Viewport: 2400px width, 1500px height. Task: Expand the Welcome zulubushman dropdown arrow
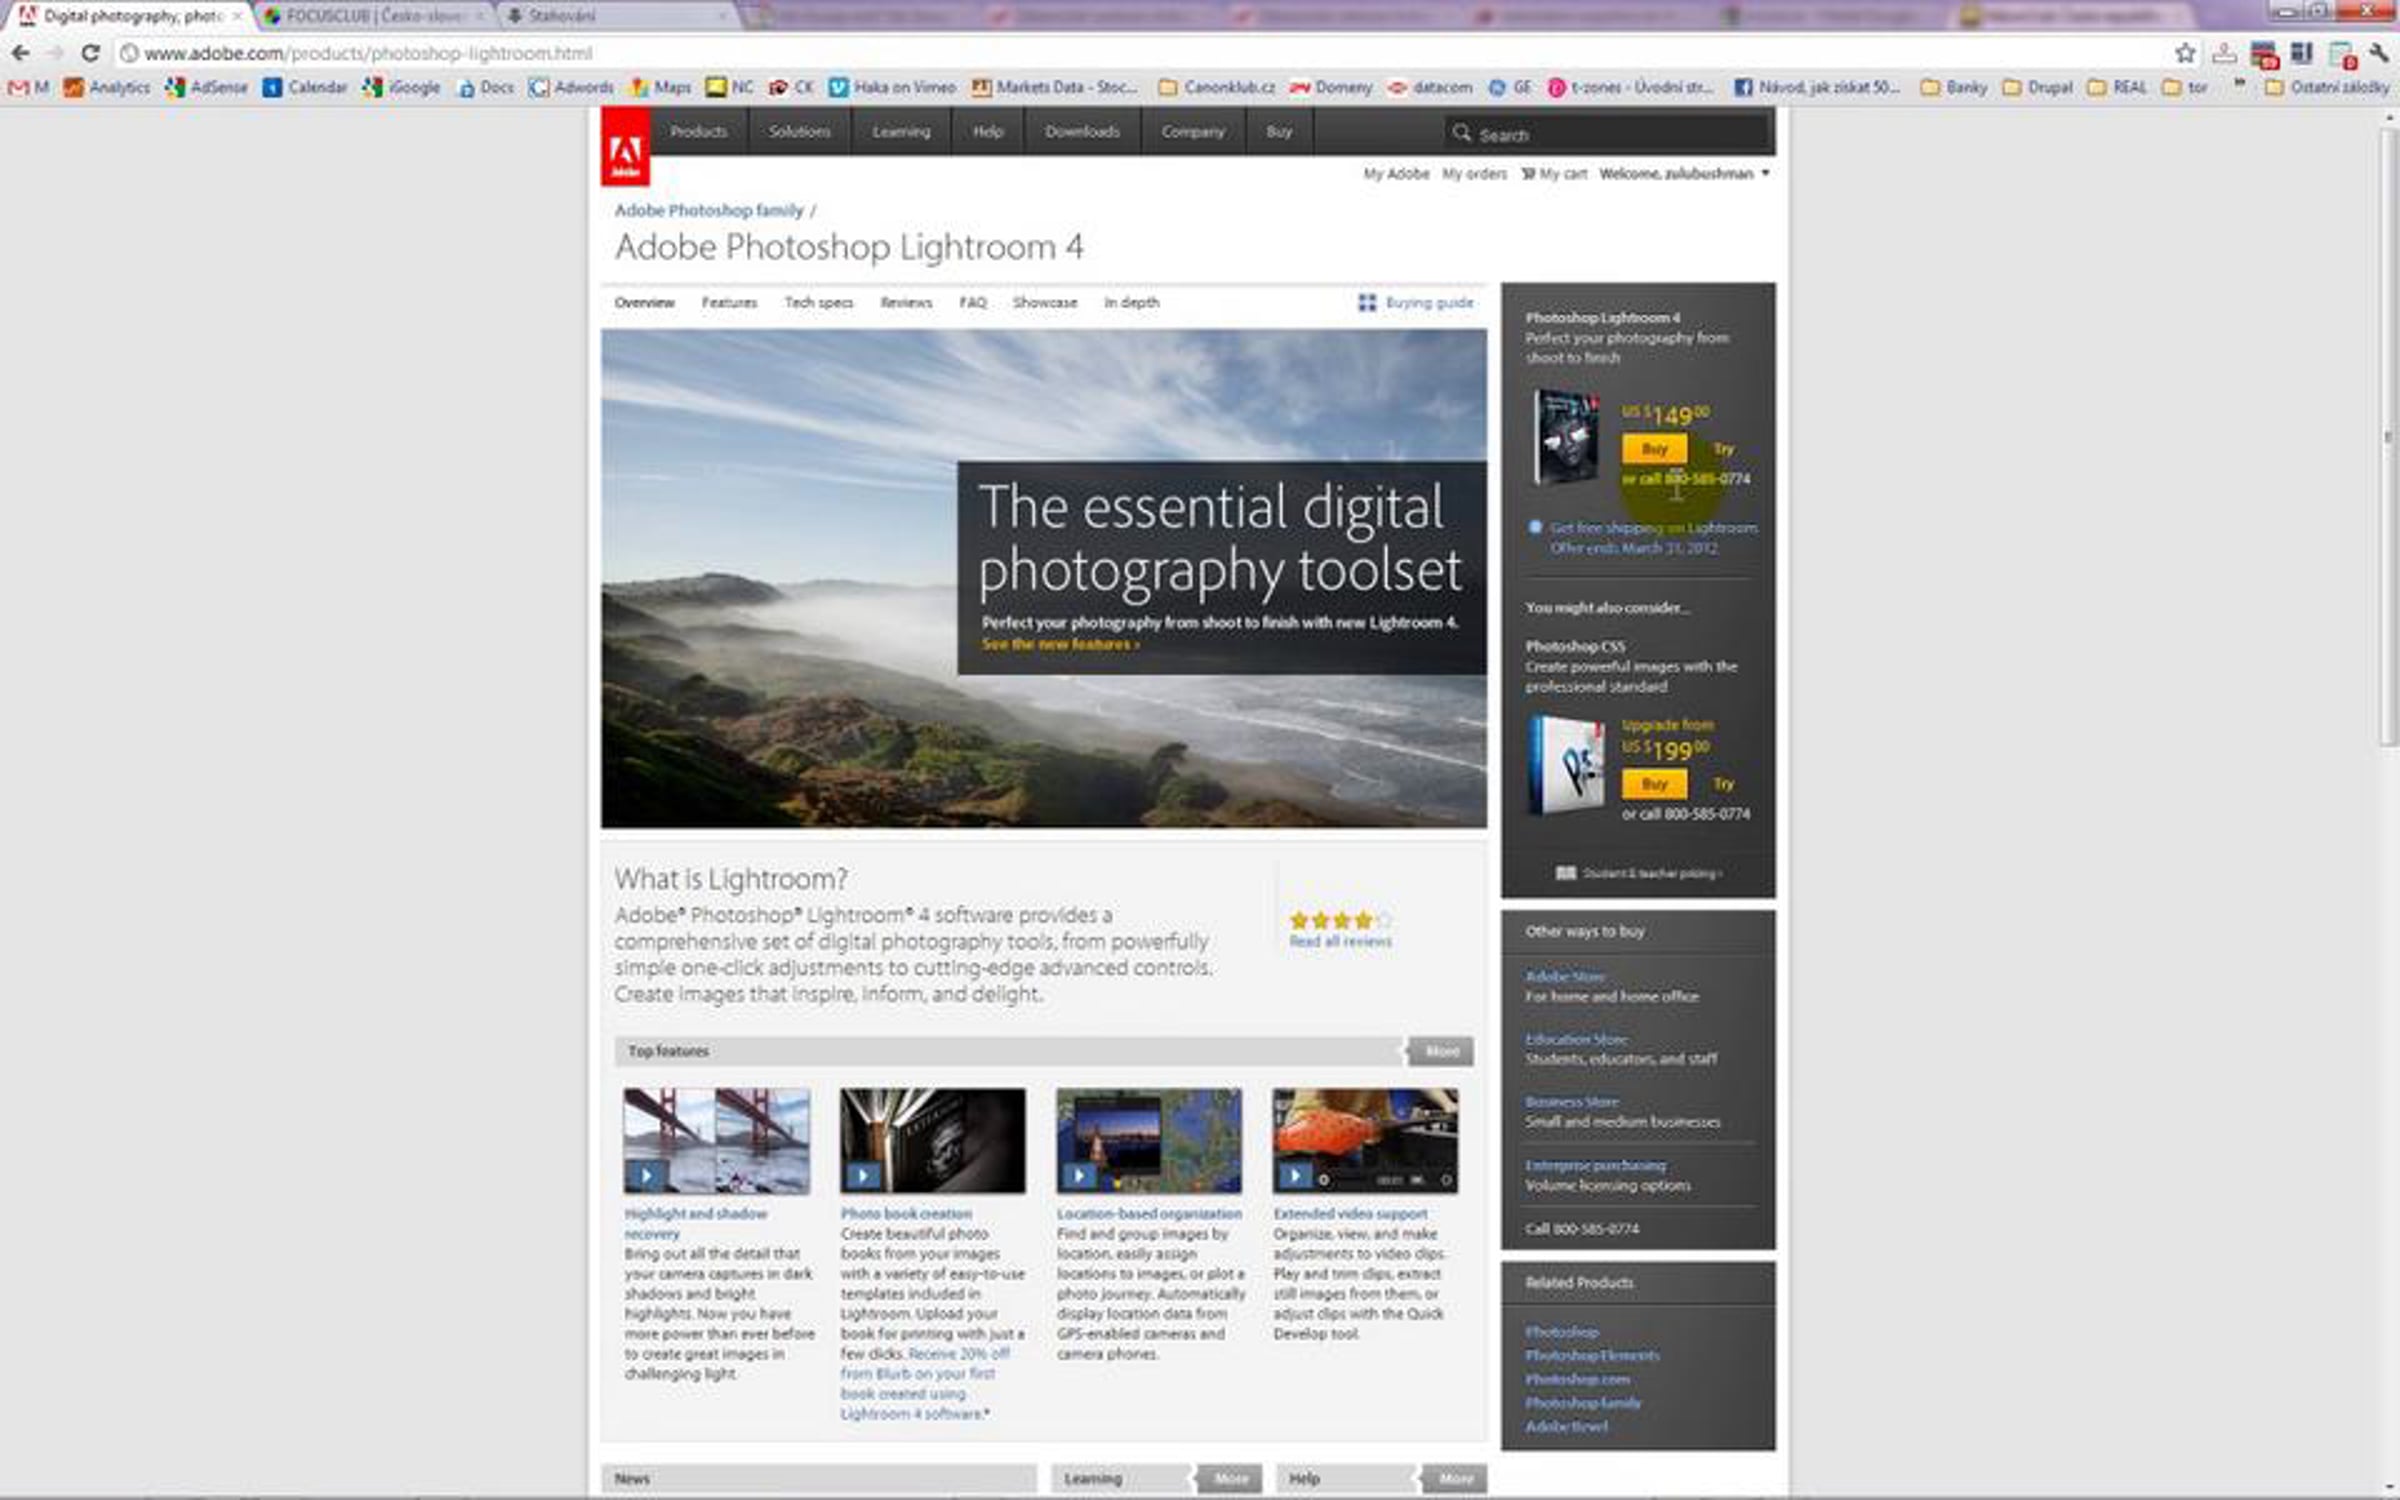click(1765, 173)
